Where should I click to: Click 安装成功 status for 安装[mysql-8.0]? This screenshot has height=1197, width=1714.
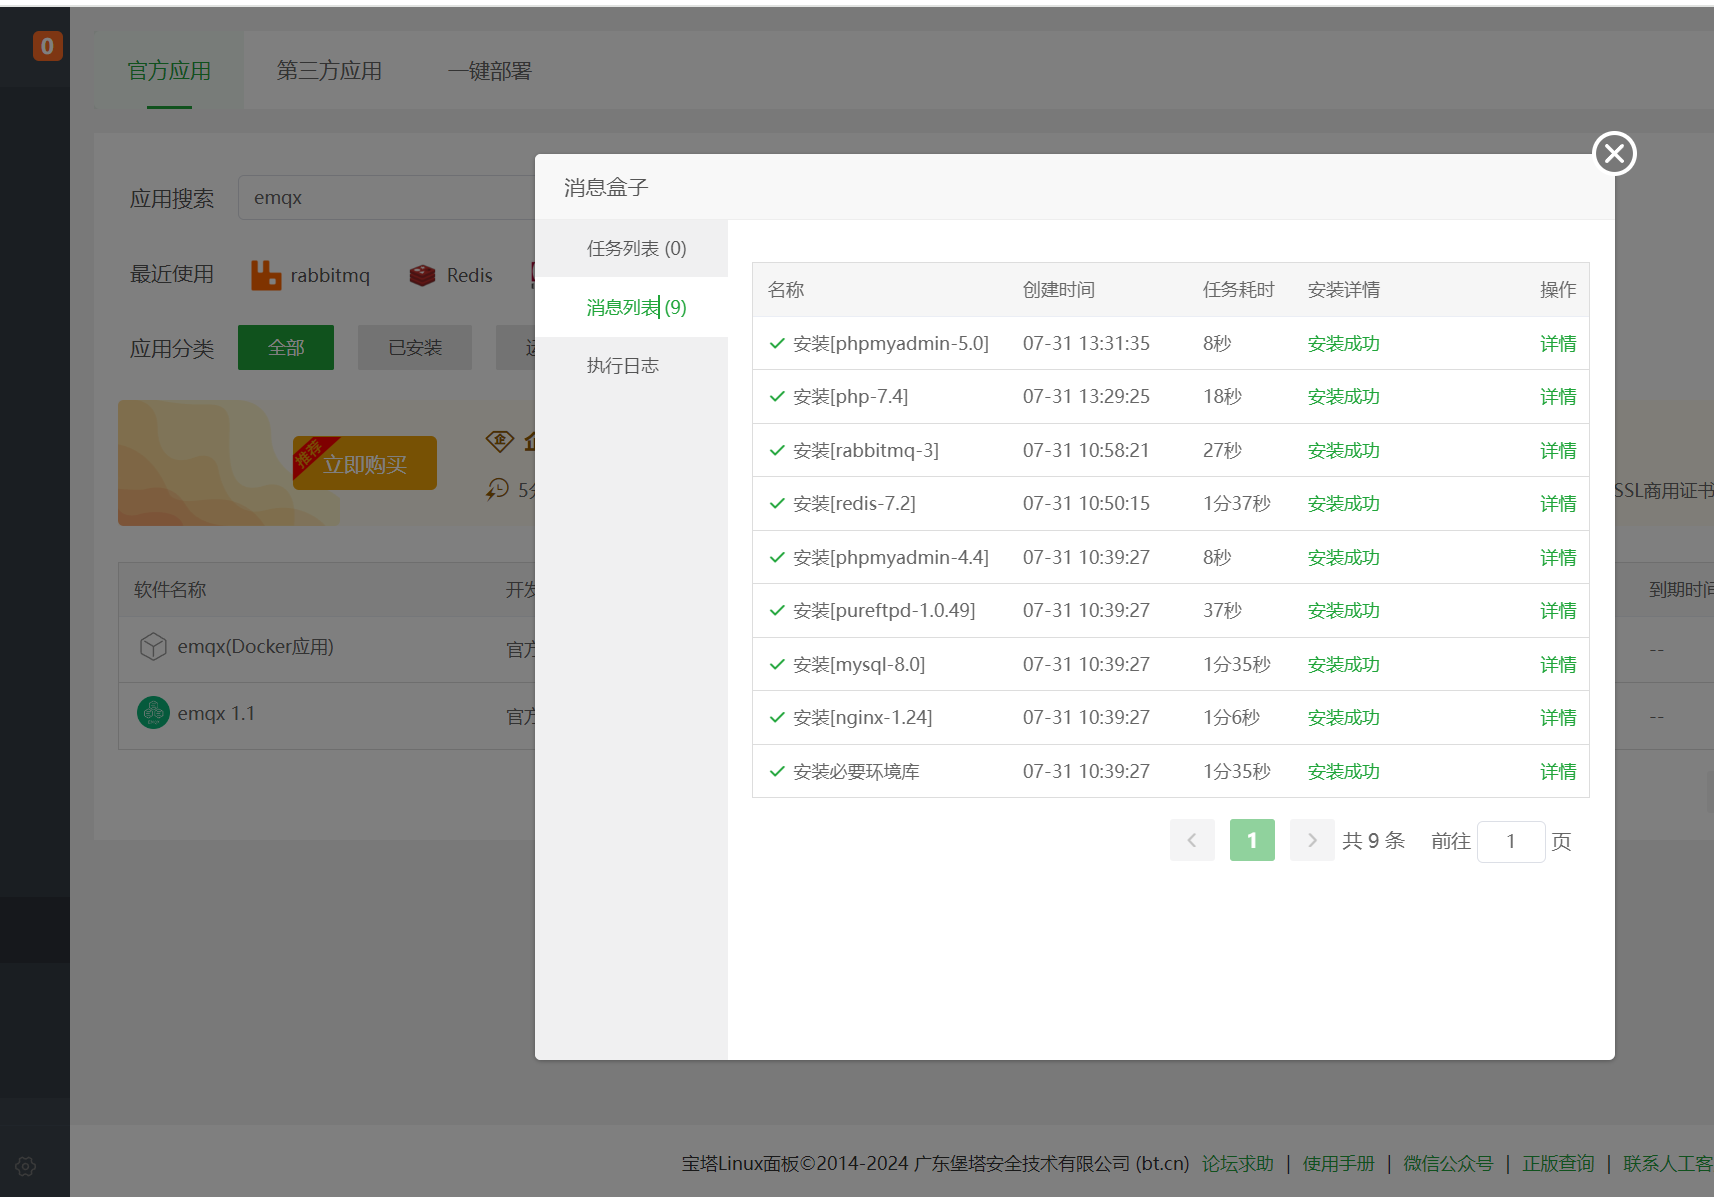click(x=1343, y=664)
